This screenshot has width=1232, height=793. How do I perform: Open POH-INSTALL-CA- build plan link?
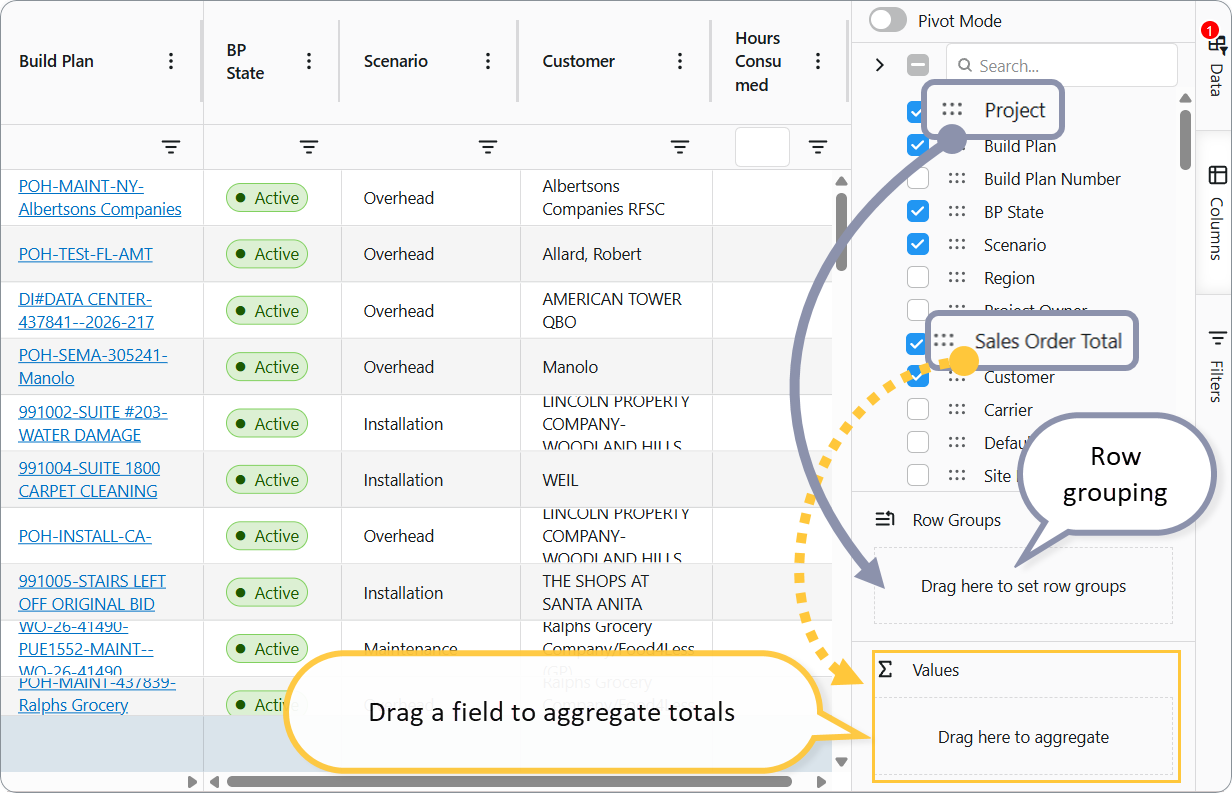click(x=85, y=536)
